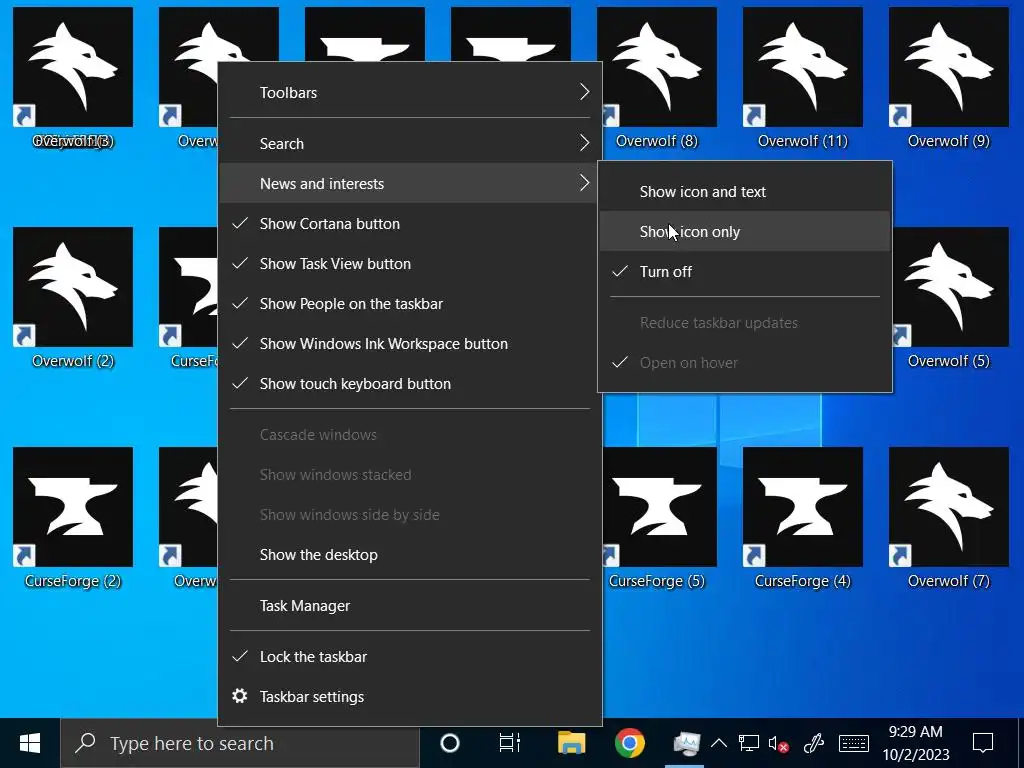Open Task Manager from the context menu
The height and width of the screenshot is (768, 1024).
(x=410, y=606)
